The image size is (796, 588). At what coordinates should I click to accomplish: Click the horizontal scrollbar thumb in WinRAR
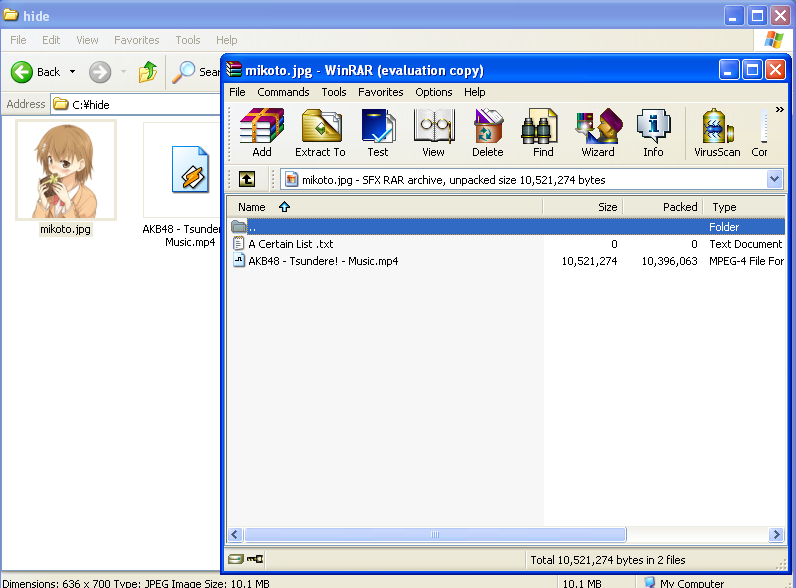[x=435, y=534]
